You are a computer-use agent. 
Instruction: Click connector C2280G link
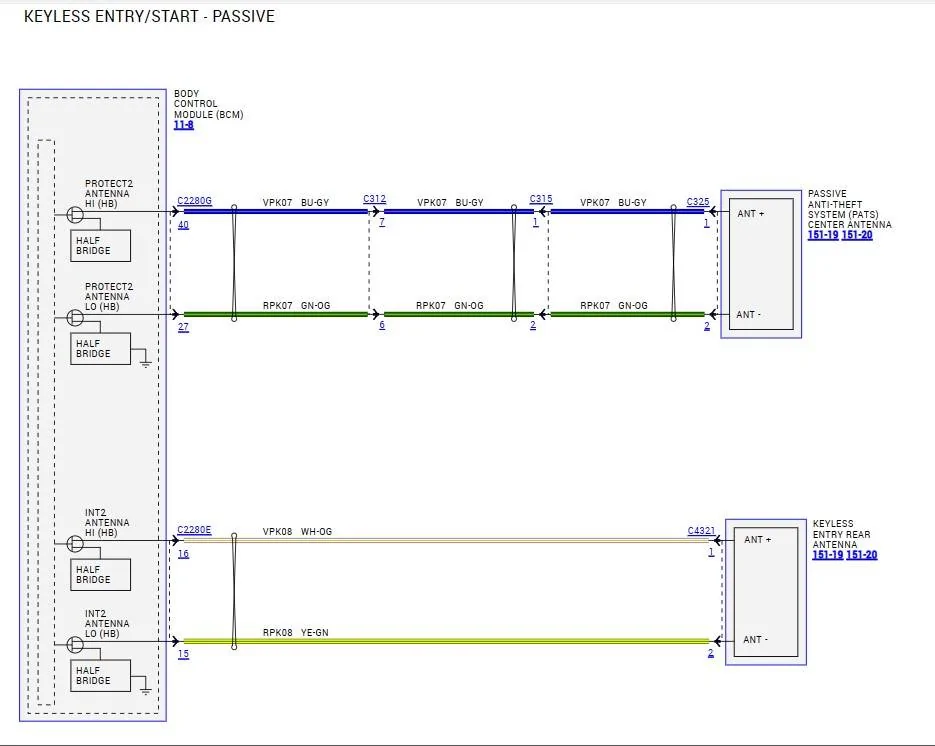click(x=194, y=201)
